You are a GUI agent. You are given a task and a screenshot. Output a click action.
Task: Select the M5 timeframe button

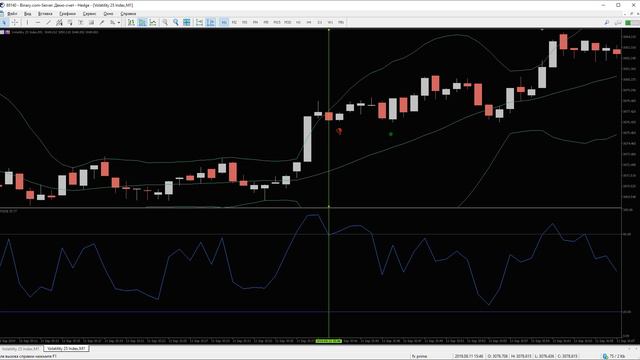click(x=266, y=22)
